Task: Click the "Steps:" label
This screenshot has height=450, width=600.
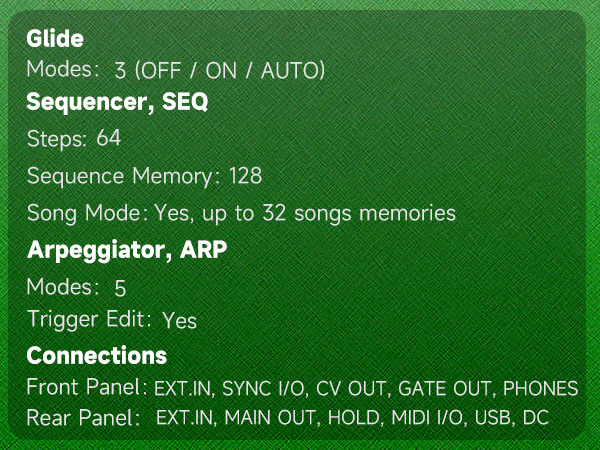Action: (58, 139)
